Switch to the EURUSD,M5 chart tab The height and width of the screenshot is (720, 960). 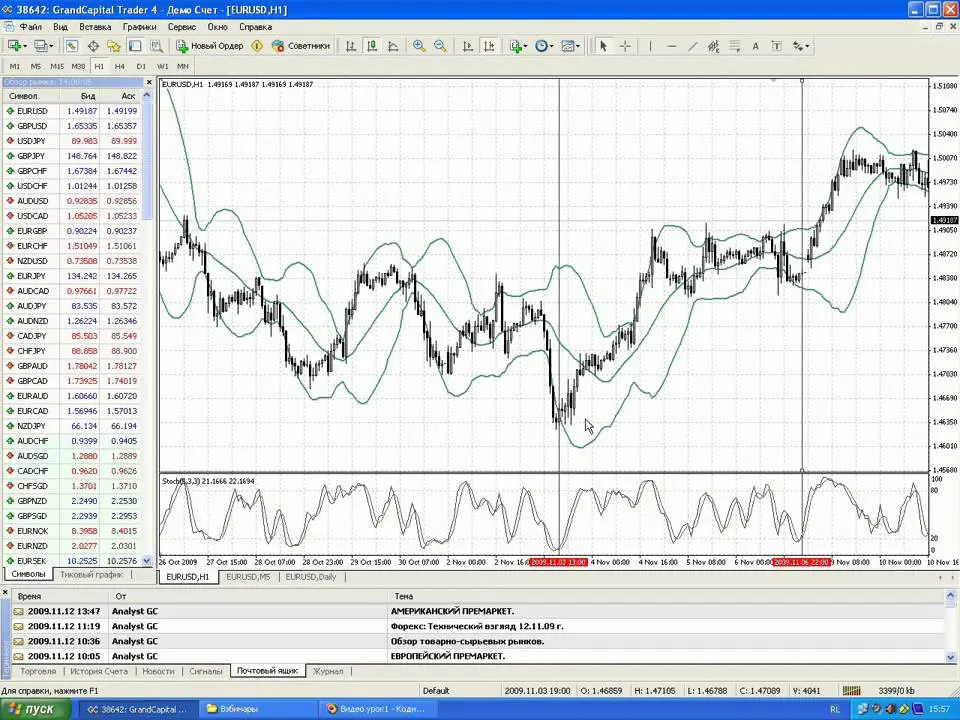248,577
